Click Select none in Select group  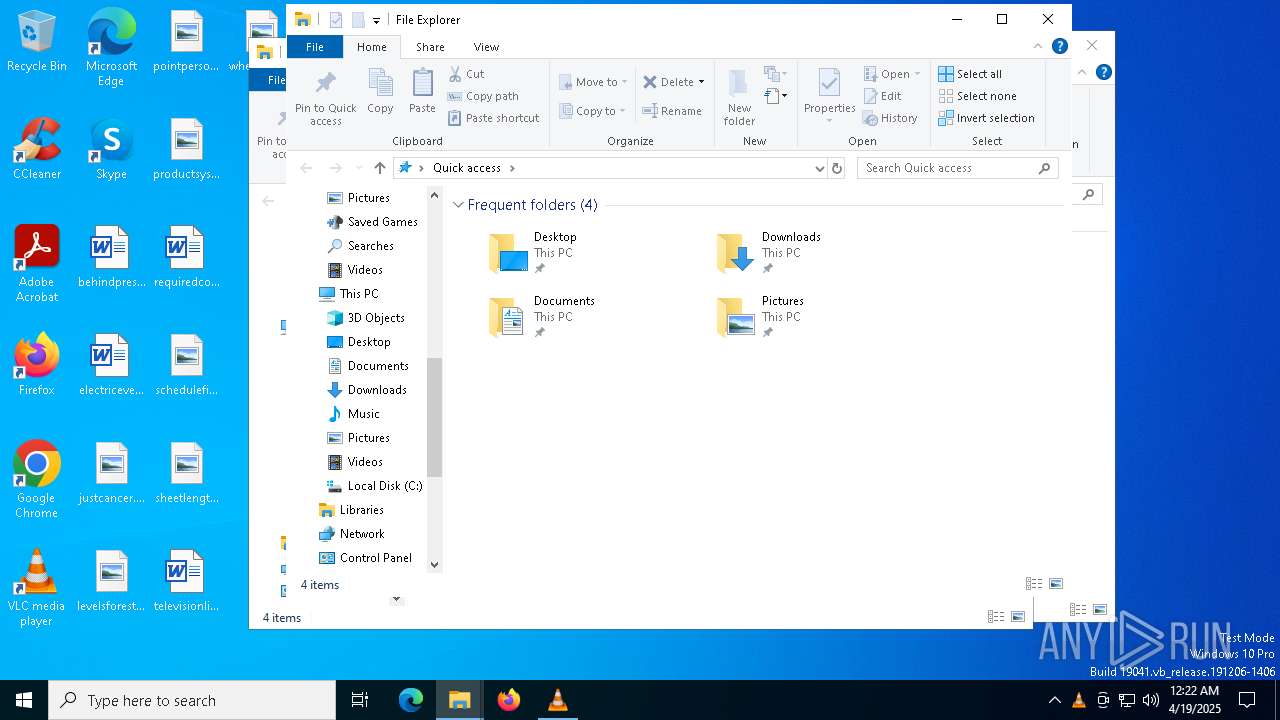pos(978,96)
